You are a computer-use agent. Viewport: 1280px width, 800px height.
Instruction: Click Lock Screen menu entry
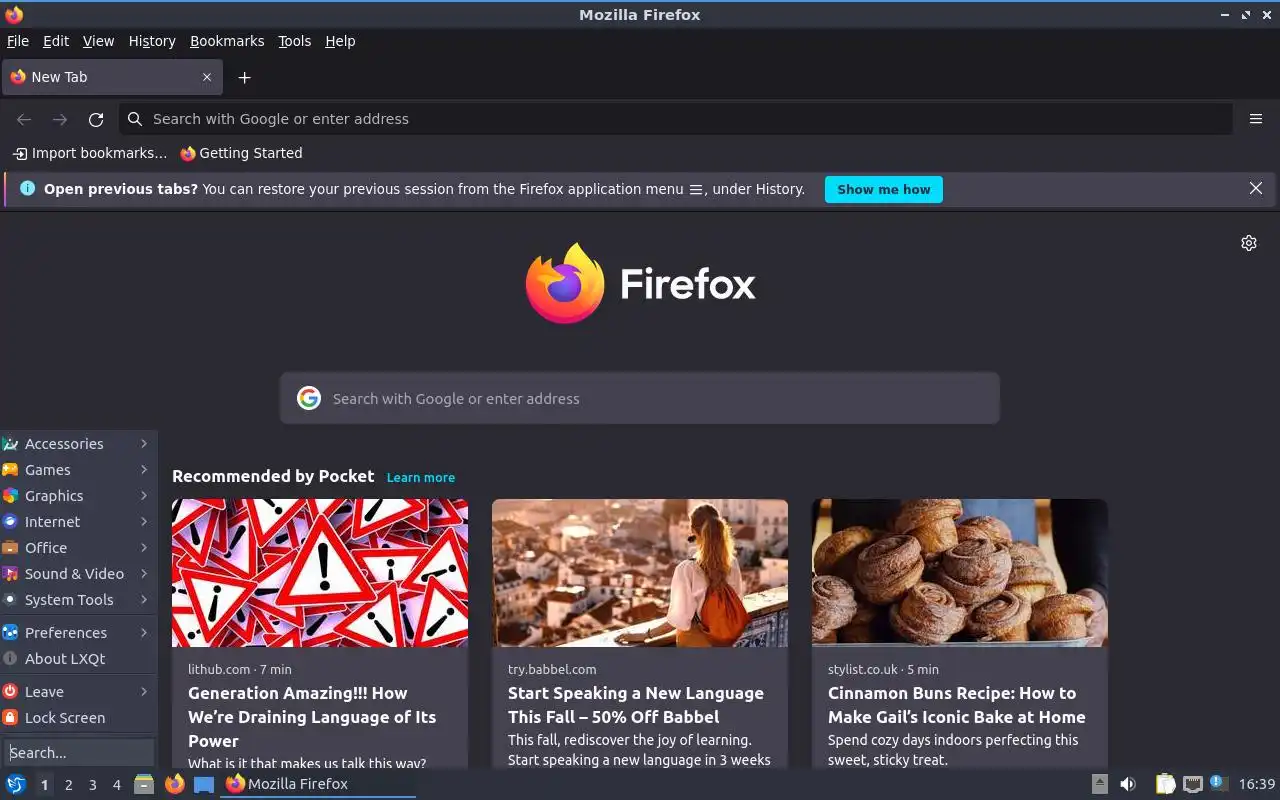(78, 718)
